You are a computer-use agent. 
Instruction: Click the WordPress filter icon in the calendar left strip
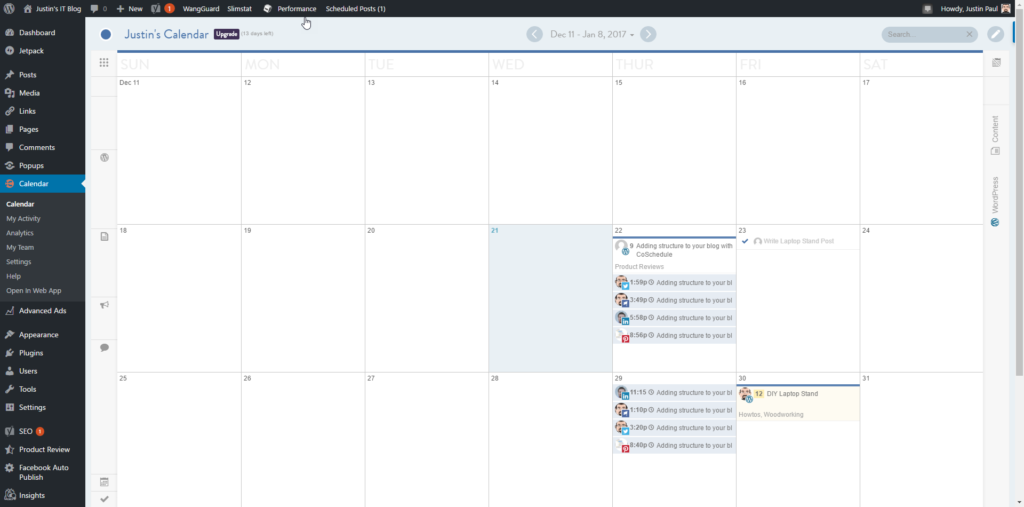pos(104,157)
